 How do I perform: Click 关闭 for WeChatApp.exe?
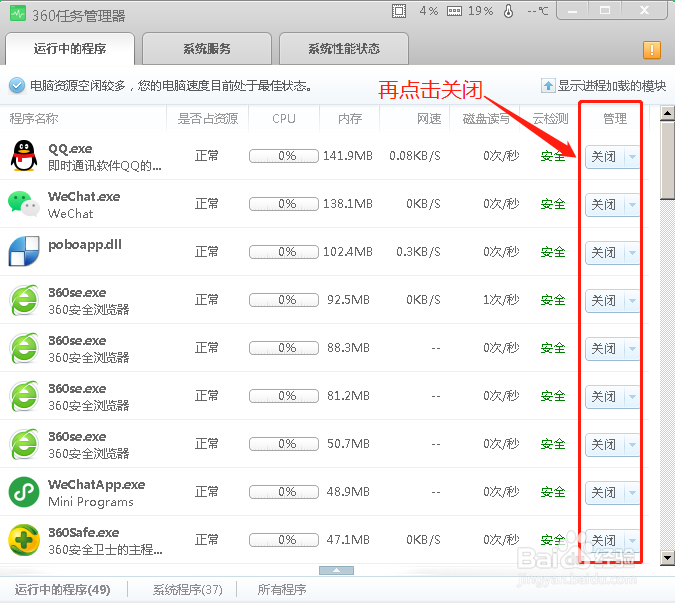[x=604, y=492]
